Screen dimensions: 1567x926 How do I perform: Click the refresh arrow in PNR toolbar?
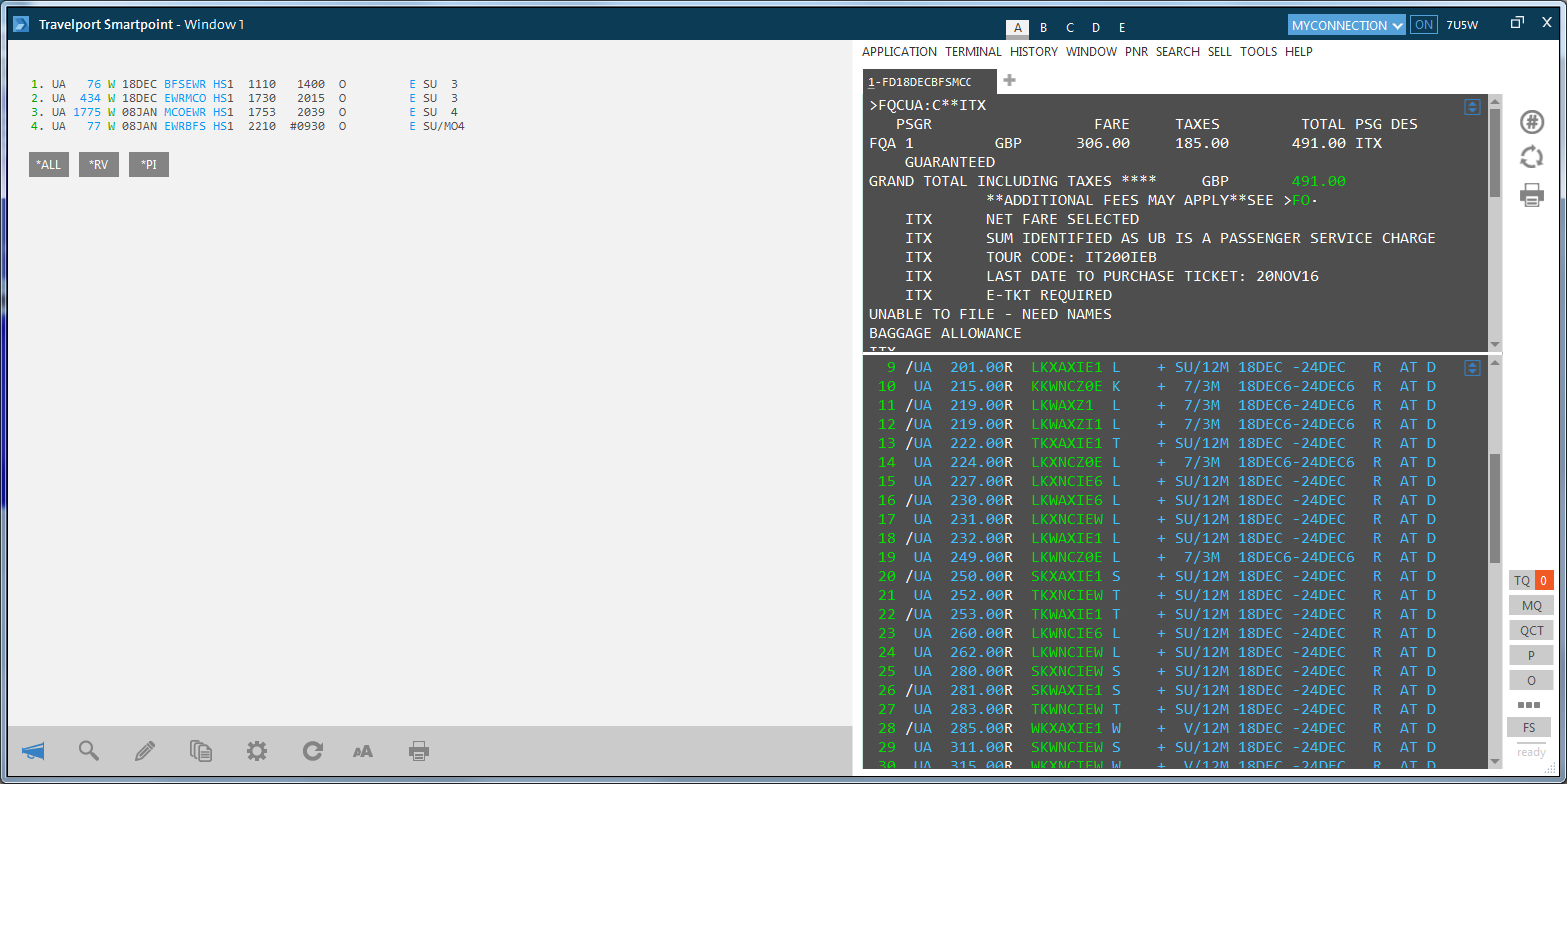pos(313,751)
